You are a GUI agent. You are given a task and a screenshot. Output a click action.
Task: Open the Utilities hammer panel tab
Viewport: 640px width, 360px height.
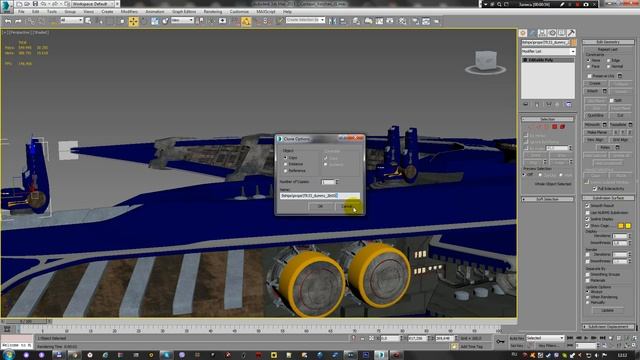pos(571,33)
